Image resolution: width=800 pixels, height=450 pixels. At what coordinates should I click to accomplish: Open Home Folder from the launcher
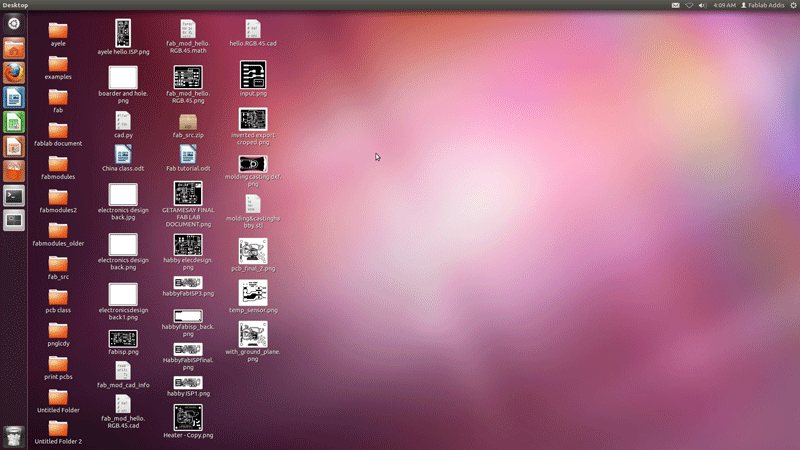(14, 48)
